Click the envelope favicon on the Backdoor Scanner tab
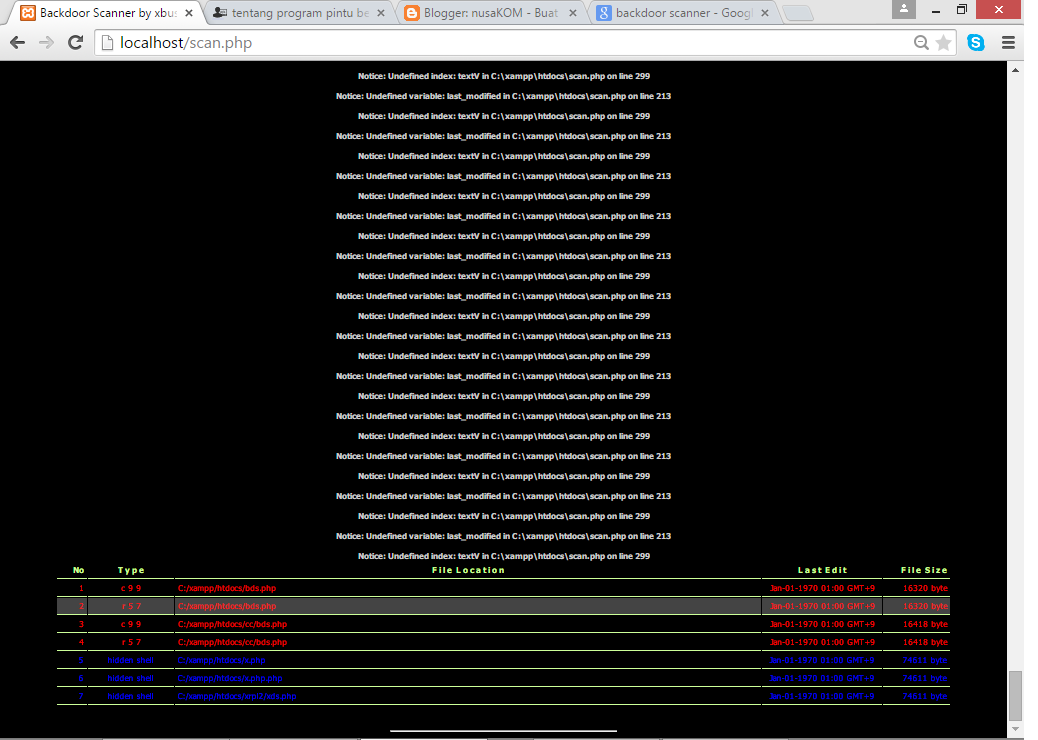The image size is (1038, 740). point(27,13)
